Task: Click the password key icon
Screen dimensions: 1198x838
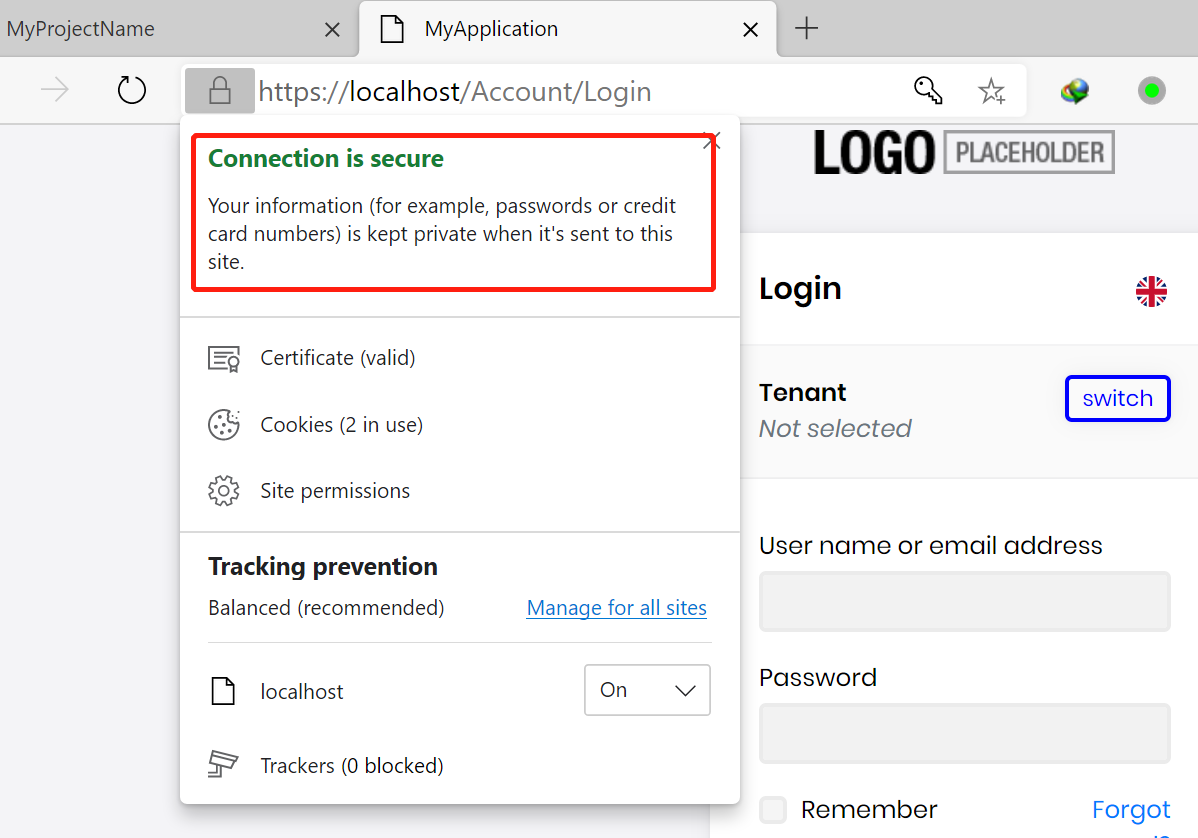Action: (x=928, y=91)
